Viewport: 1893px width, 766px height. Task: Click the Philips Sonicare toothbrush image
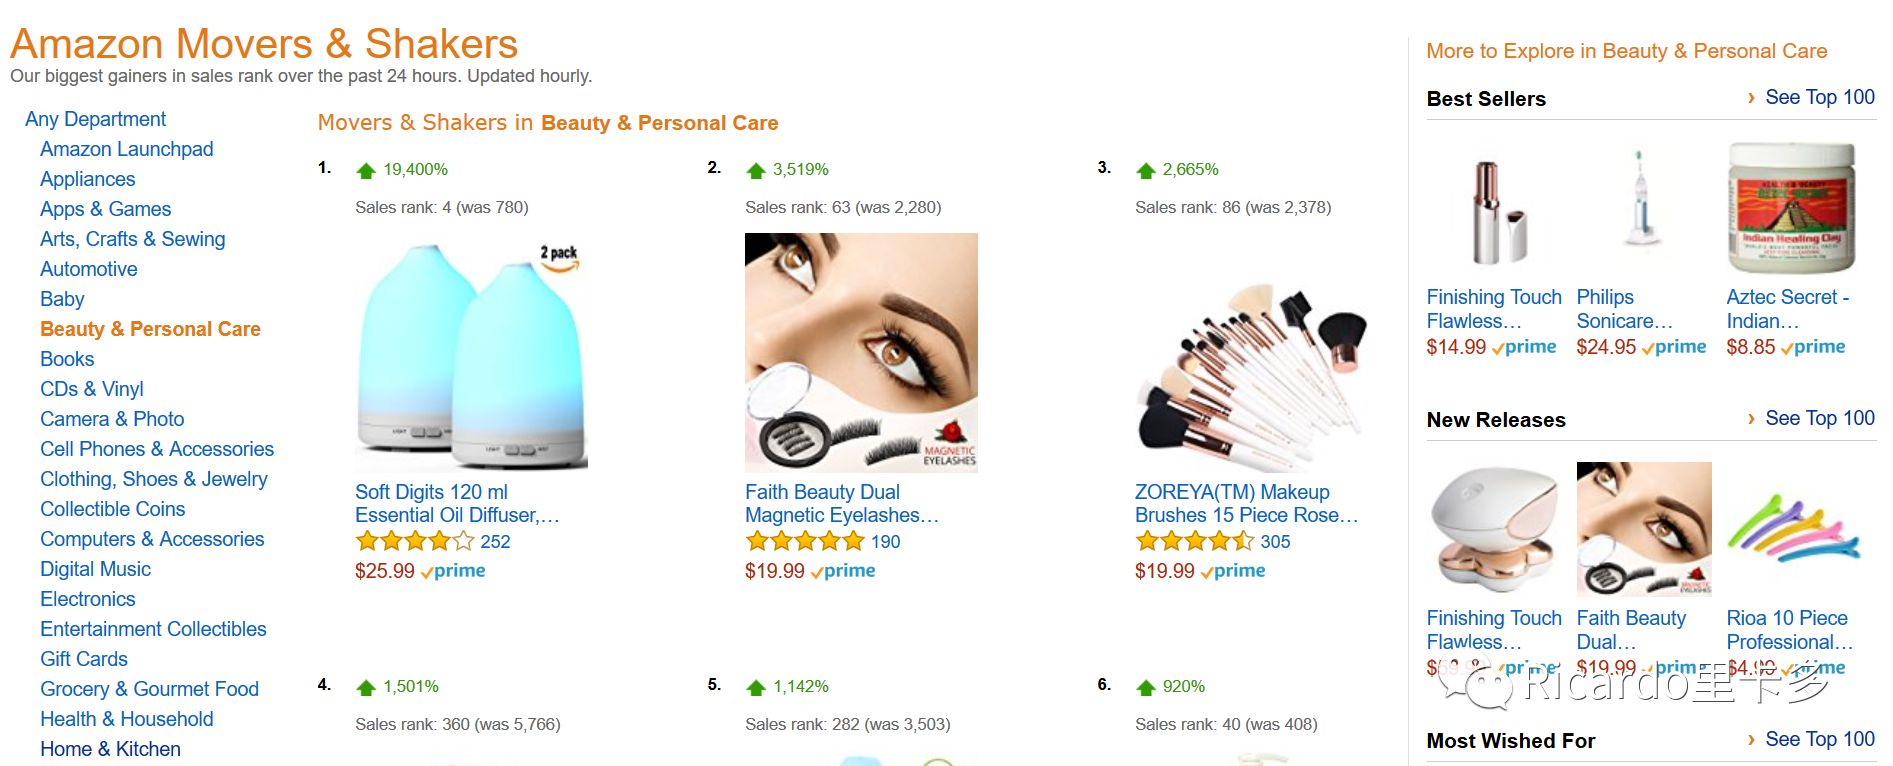tap(1640, 208)
